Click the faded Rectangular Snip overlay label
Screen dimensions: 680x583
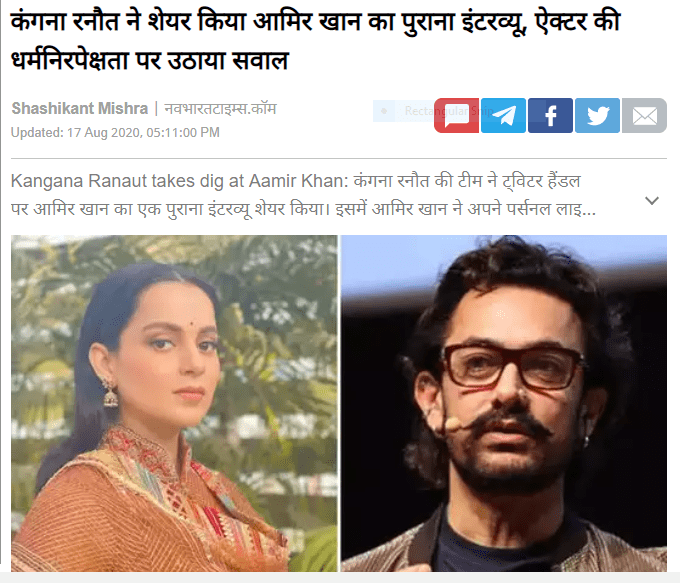coord(448,111)
